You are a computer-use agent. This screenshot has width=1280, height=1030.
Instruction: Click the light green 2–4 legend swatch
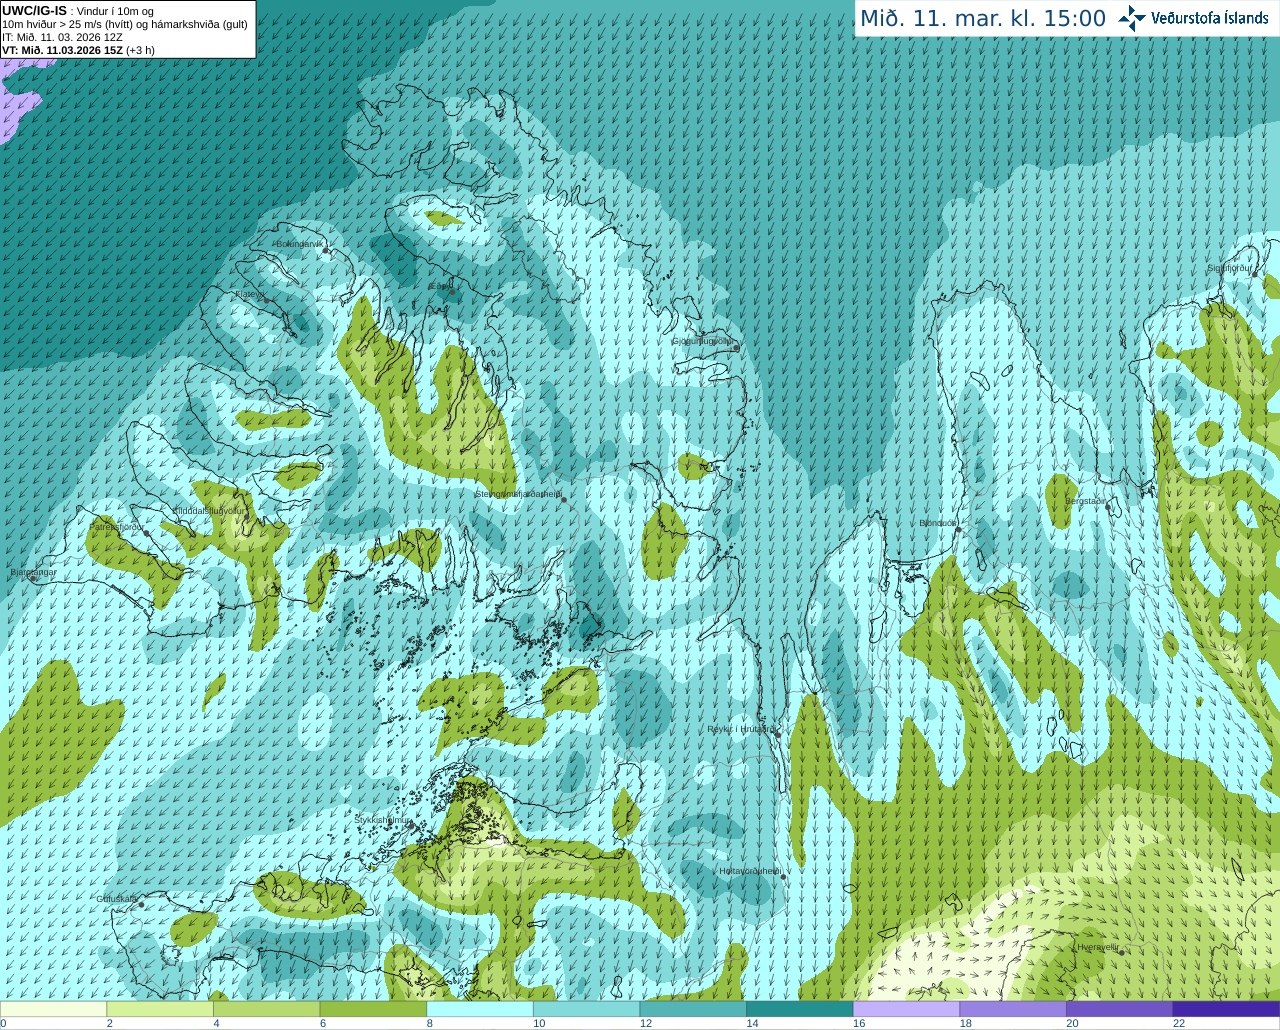tap(160, 1009)
